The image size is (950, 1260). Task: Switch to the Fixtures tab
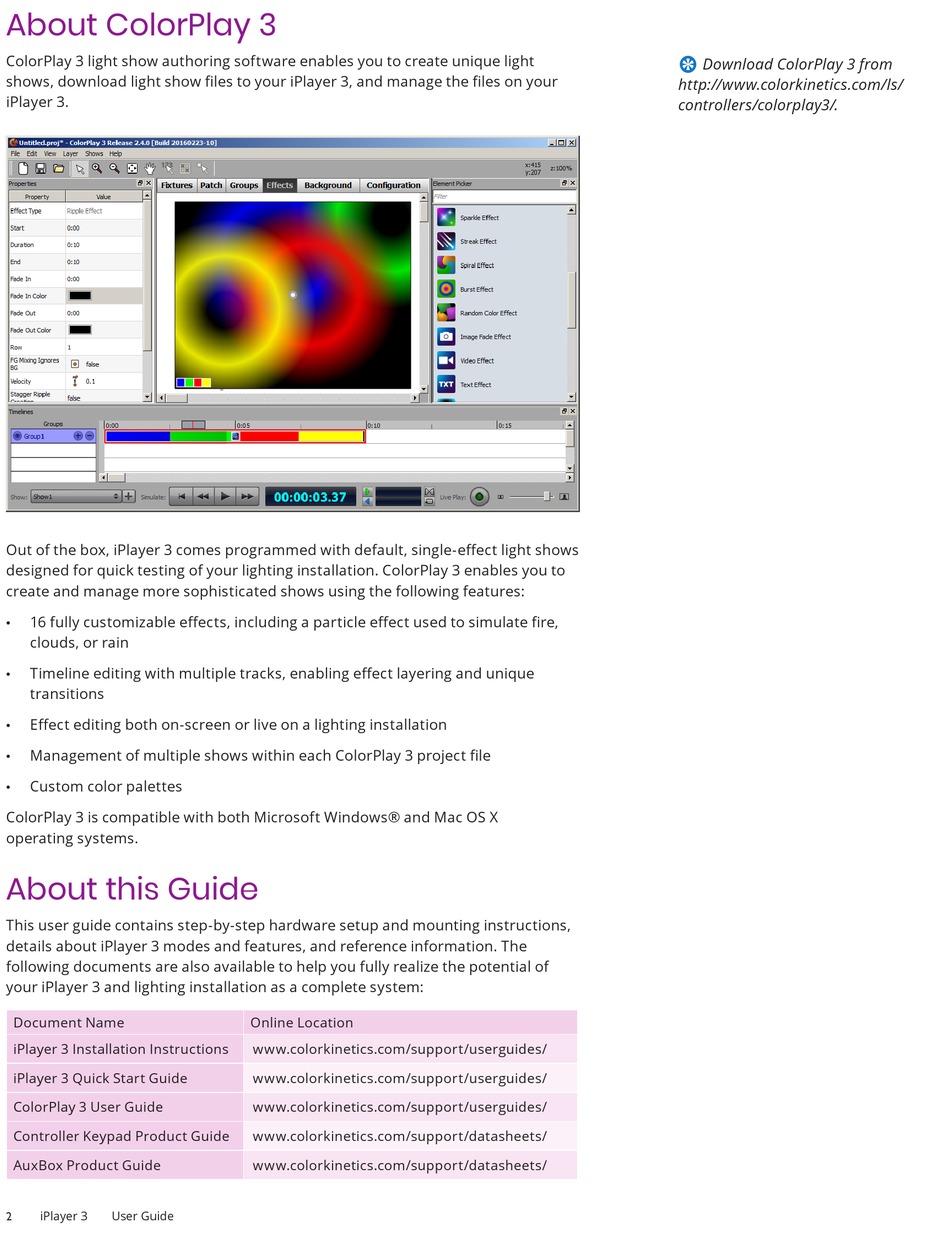point(176,185)
